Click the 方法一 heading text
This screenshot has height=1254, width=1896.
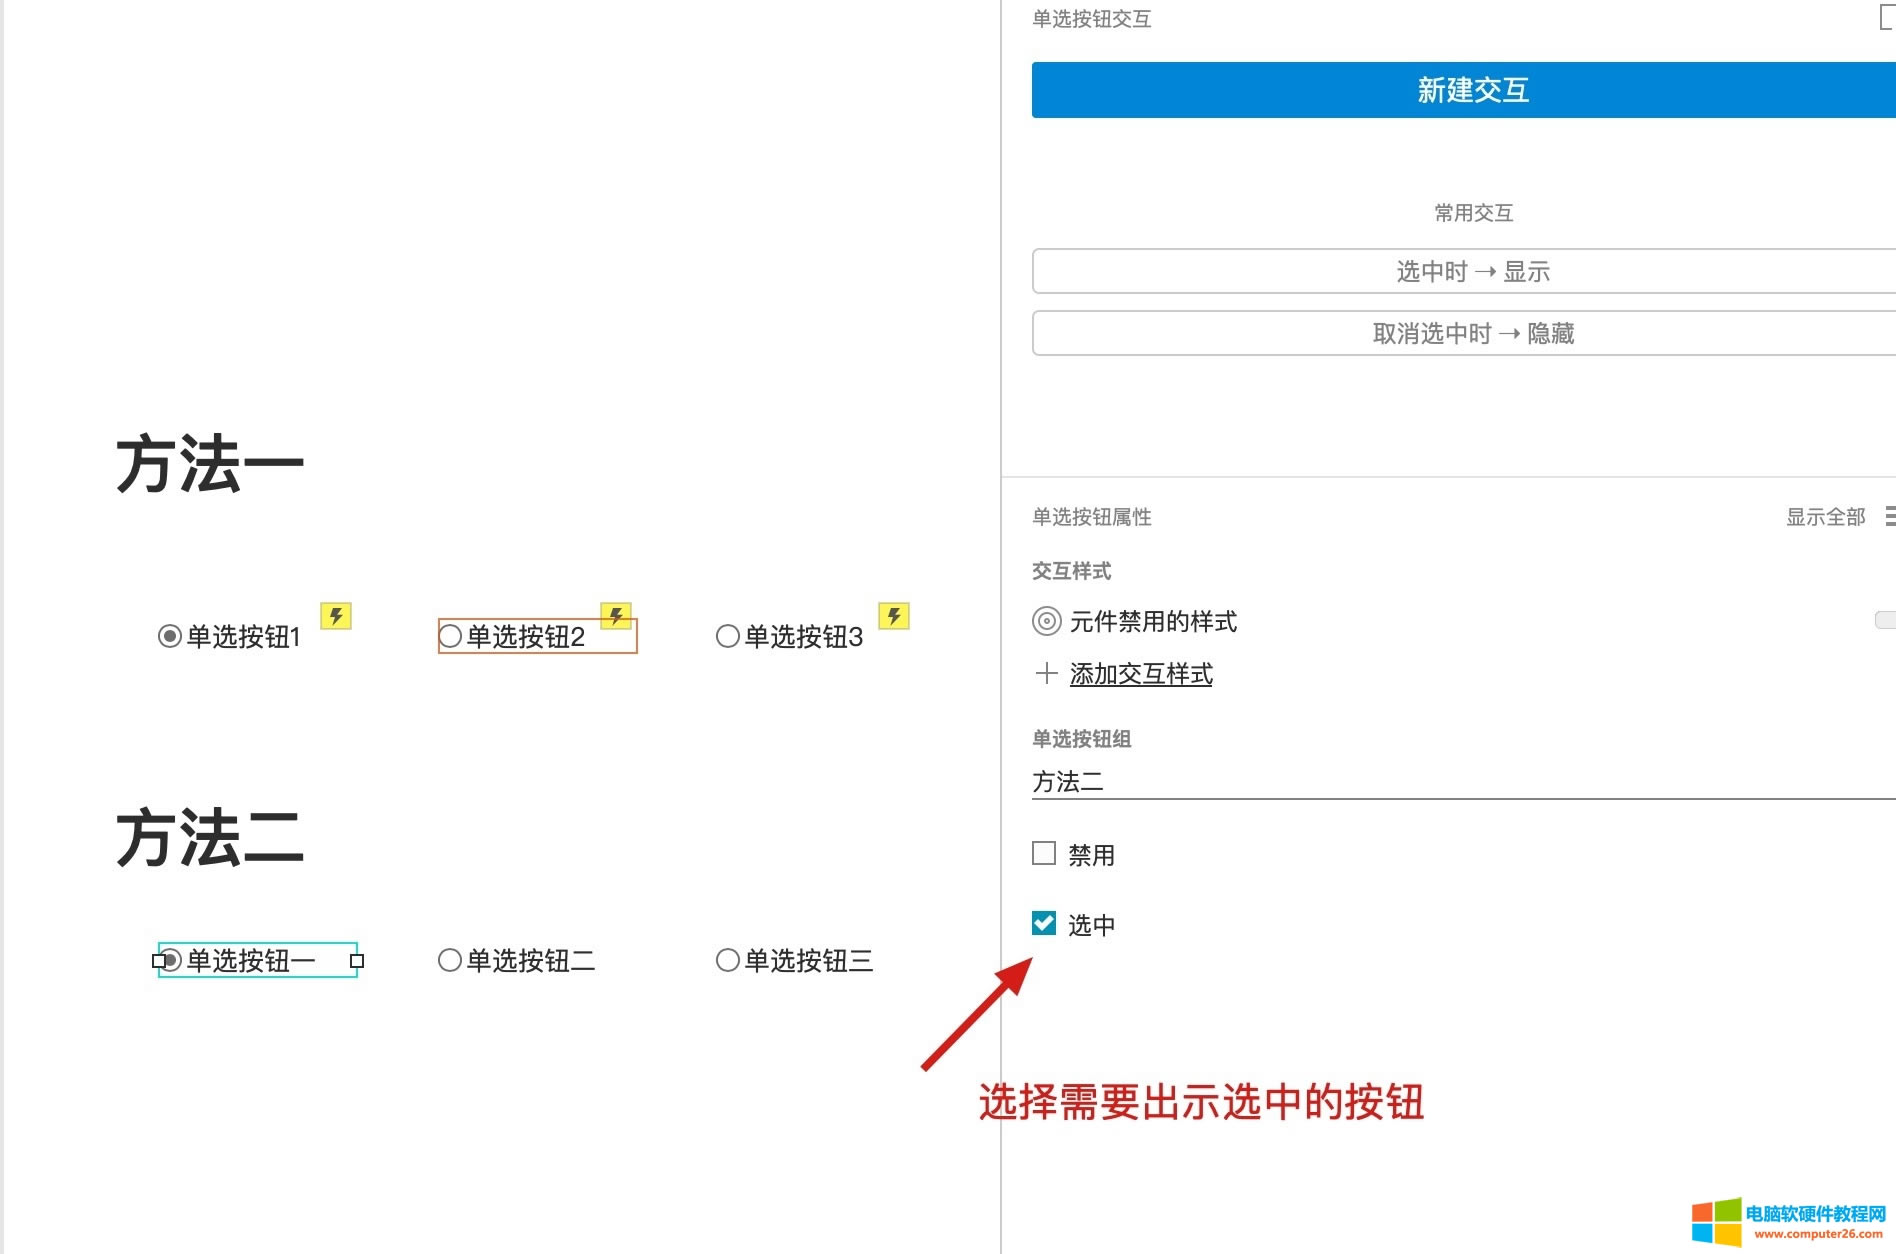tap(210, 465)
